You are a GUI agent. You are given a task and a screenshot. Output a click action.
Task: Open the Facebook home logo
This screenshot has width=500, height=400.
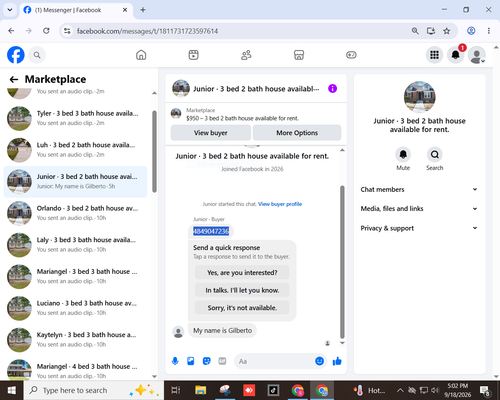(x=16, y=55)
